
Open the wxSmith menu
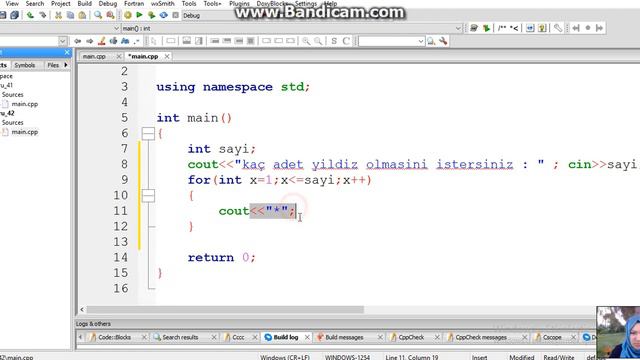162,4
